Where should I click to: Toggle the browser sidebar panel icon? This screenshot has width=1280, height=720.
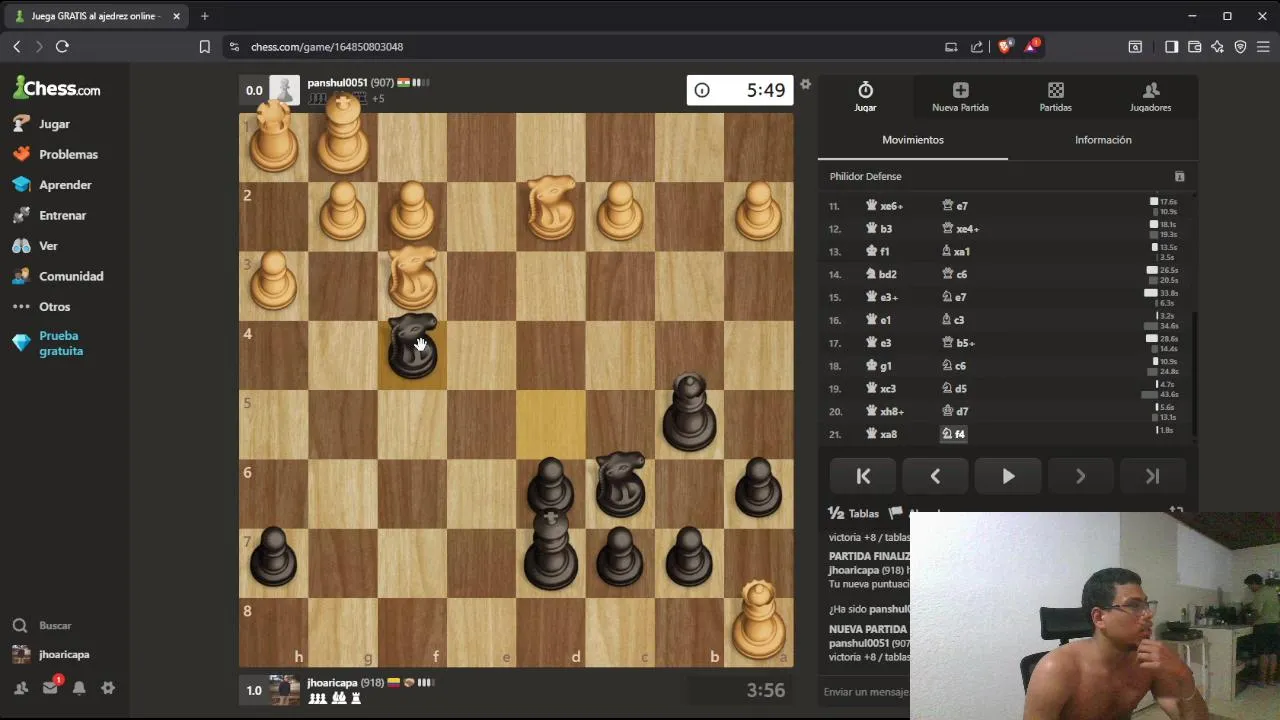1171,46
